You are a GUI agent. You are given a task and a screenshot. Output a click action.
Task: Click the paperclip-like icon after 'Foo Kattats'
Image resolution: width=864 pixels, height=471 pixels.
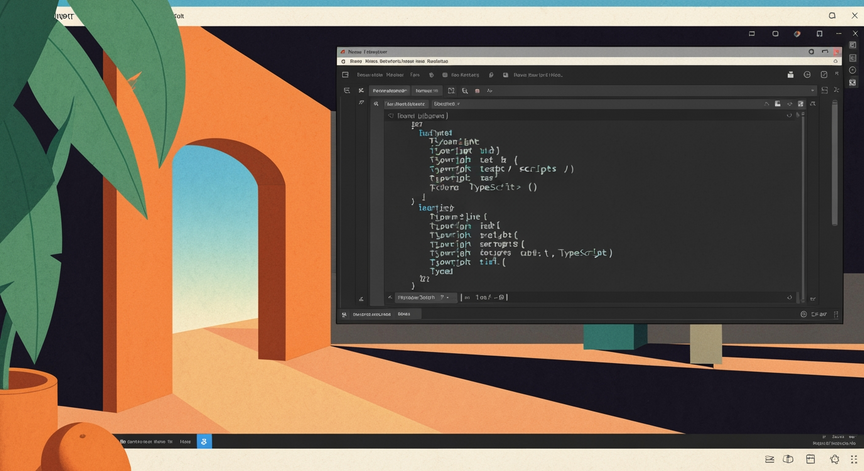pos(490,75)
